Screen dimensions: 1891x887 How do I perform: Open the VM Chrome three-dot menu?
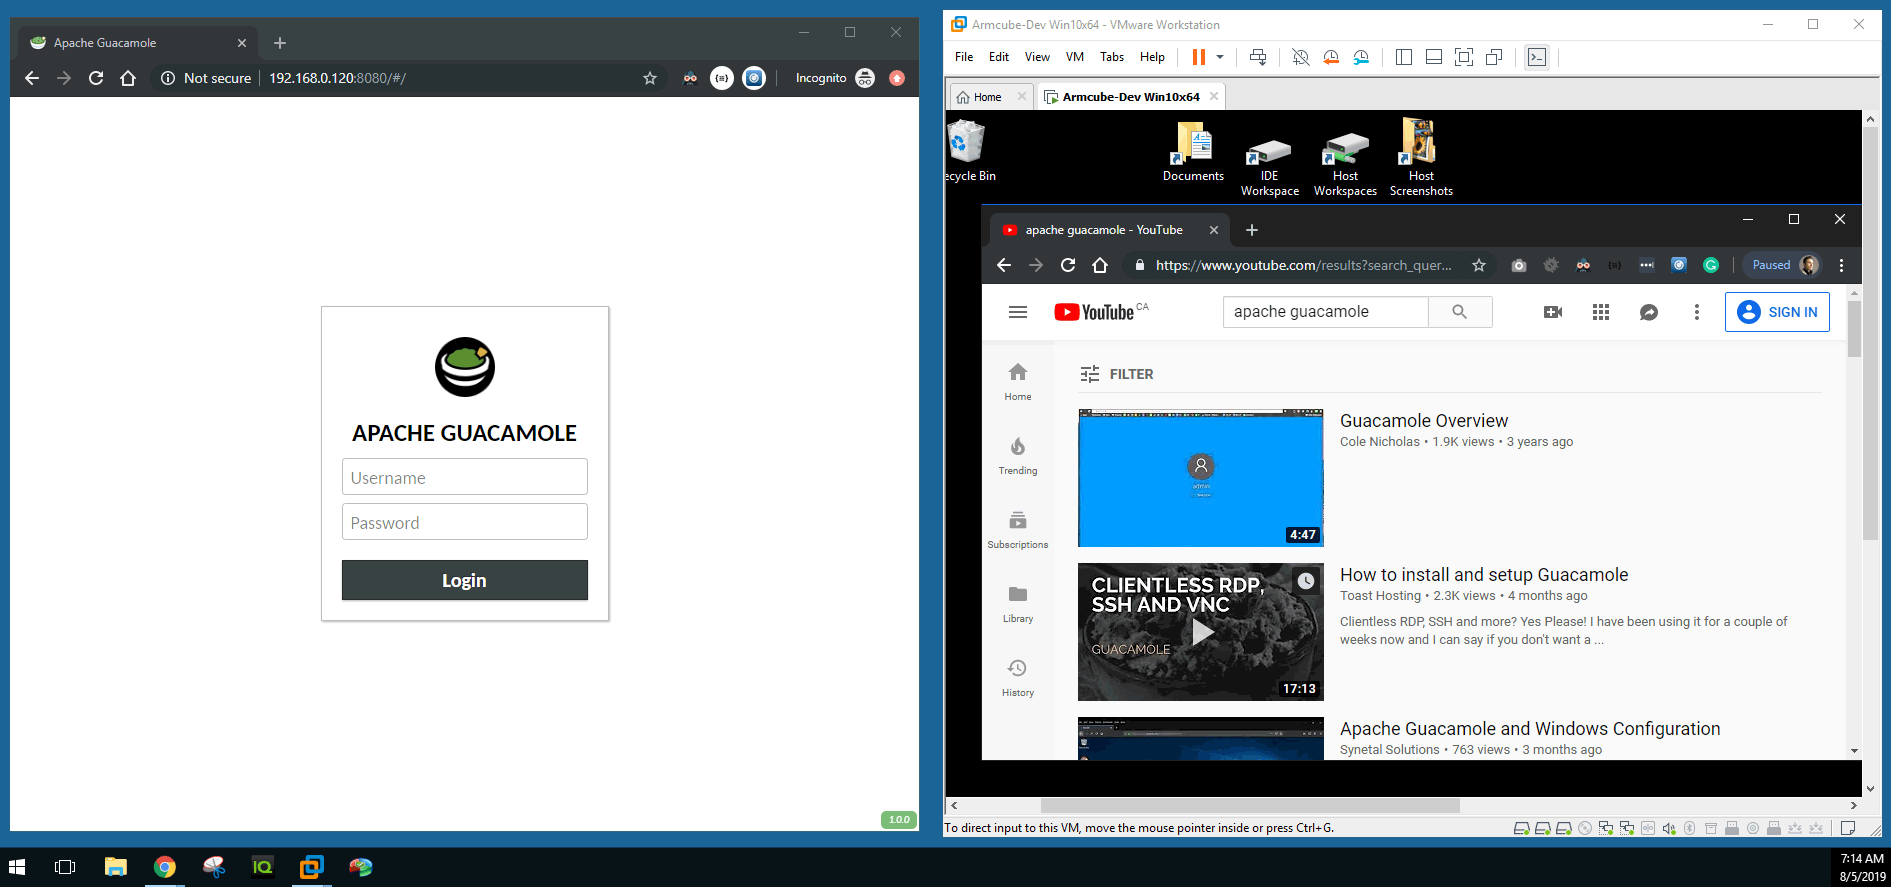coord(1841,265)
